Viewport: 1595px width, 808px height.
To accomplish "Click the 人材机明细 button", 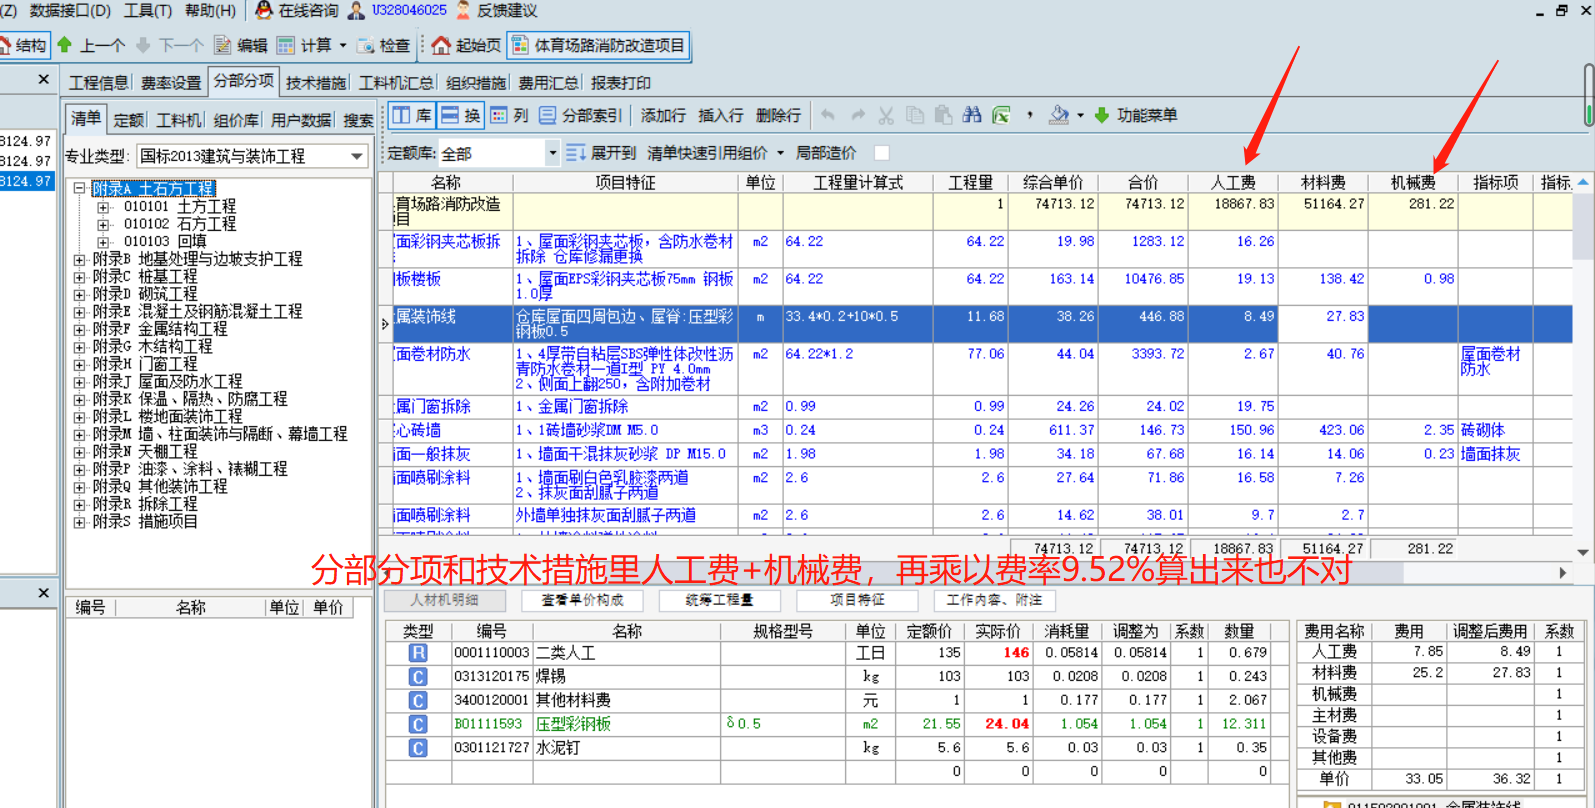I will pos(444,600).
